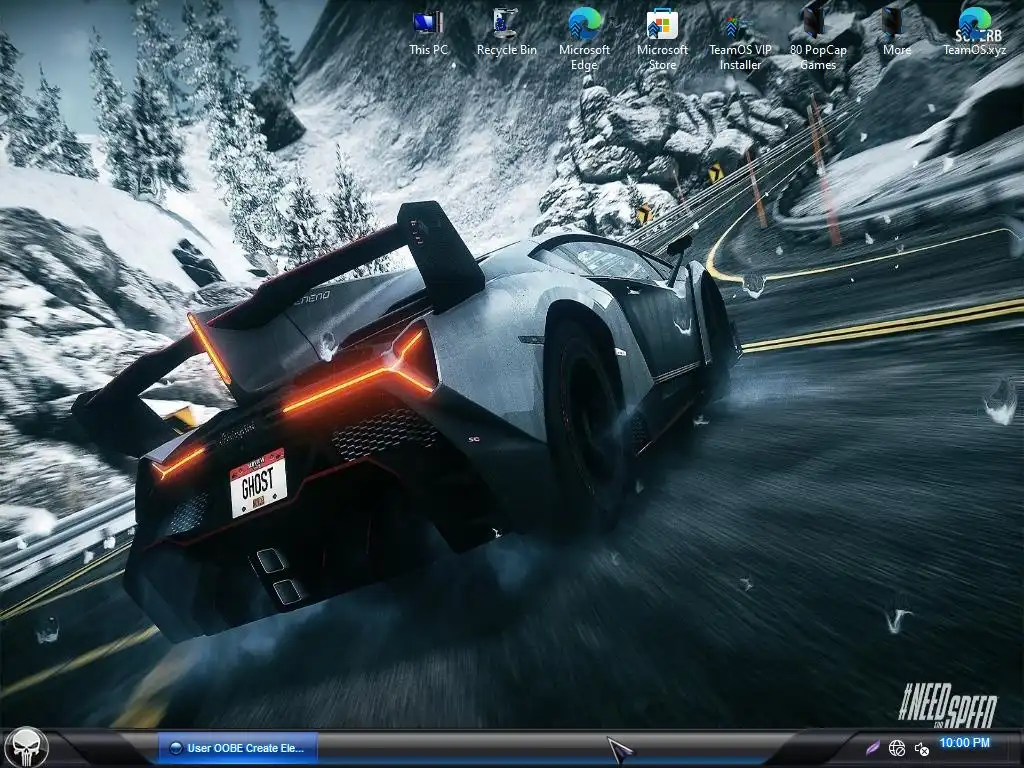
Task: Open the 10:00 PM taskbar clock
Action: 964,743
